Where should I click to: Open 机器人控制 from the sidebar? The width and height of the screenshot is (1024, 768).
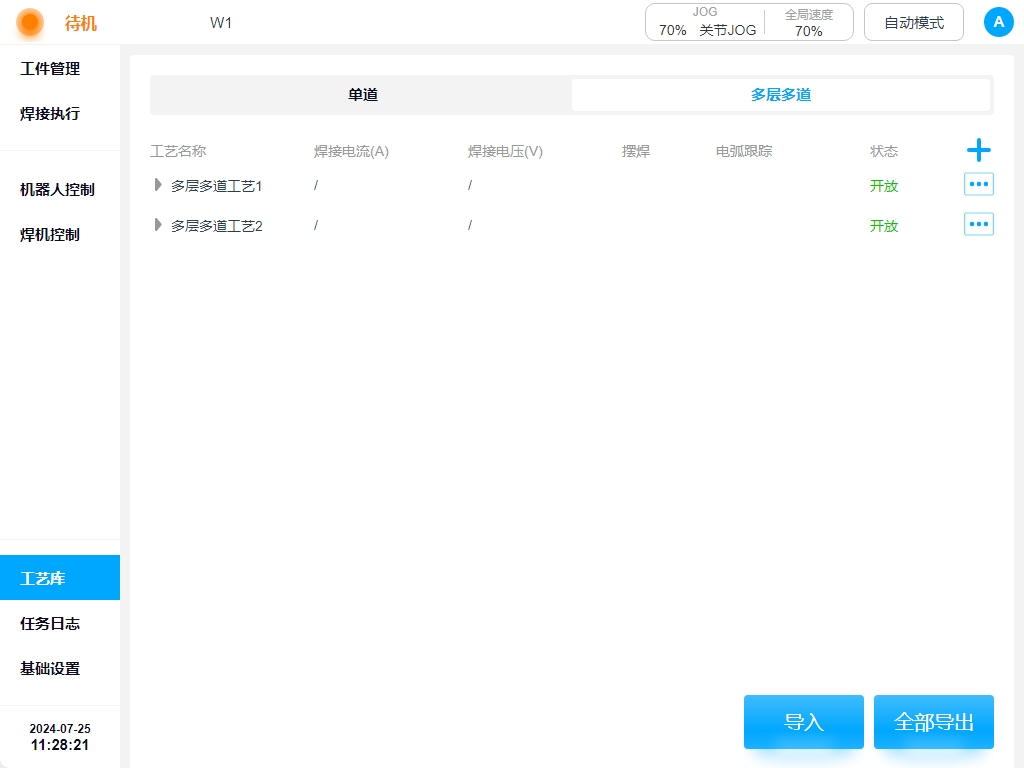click(57, 190)
